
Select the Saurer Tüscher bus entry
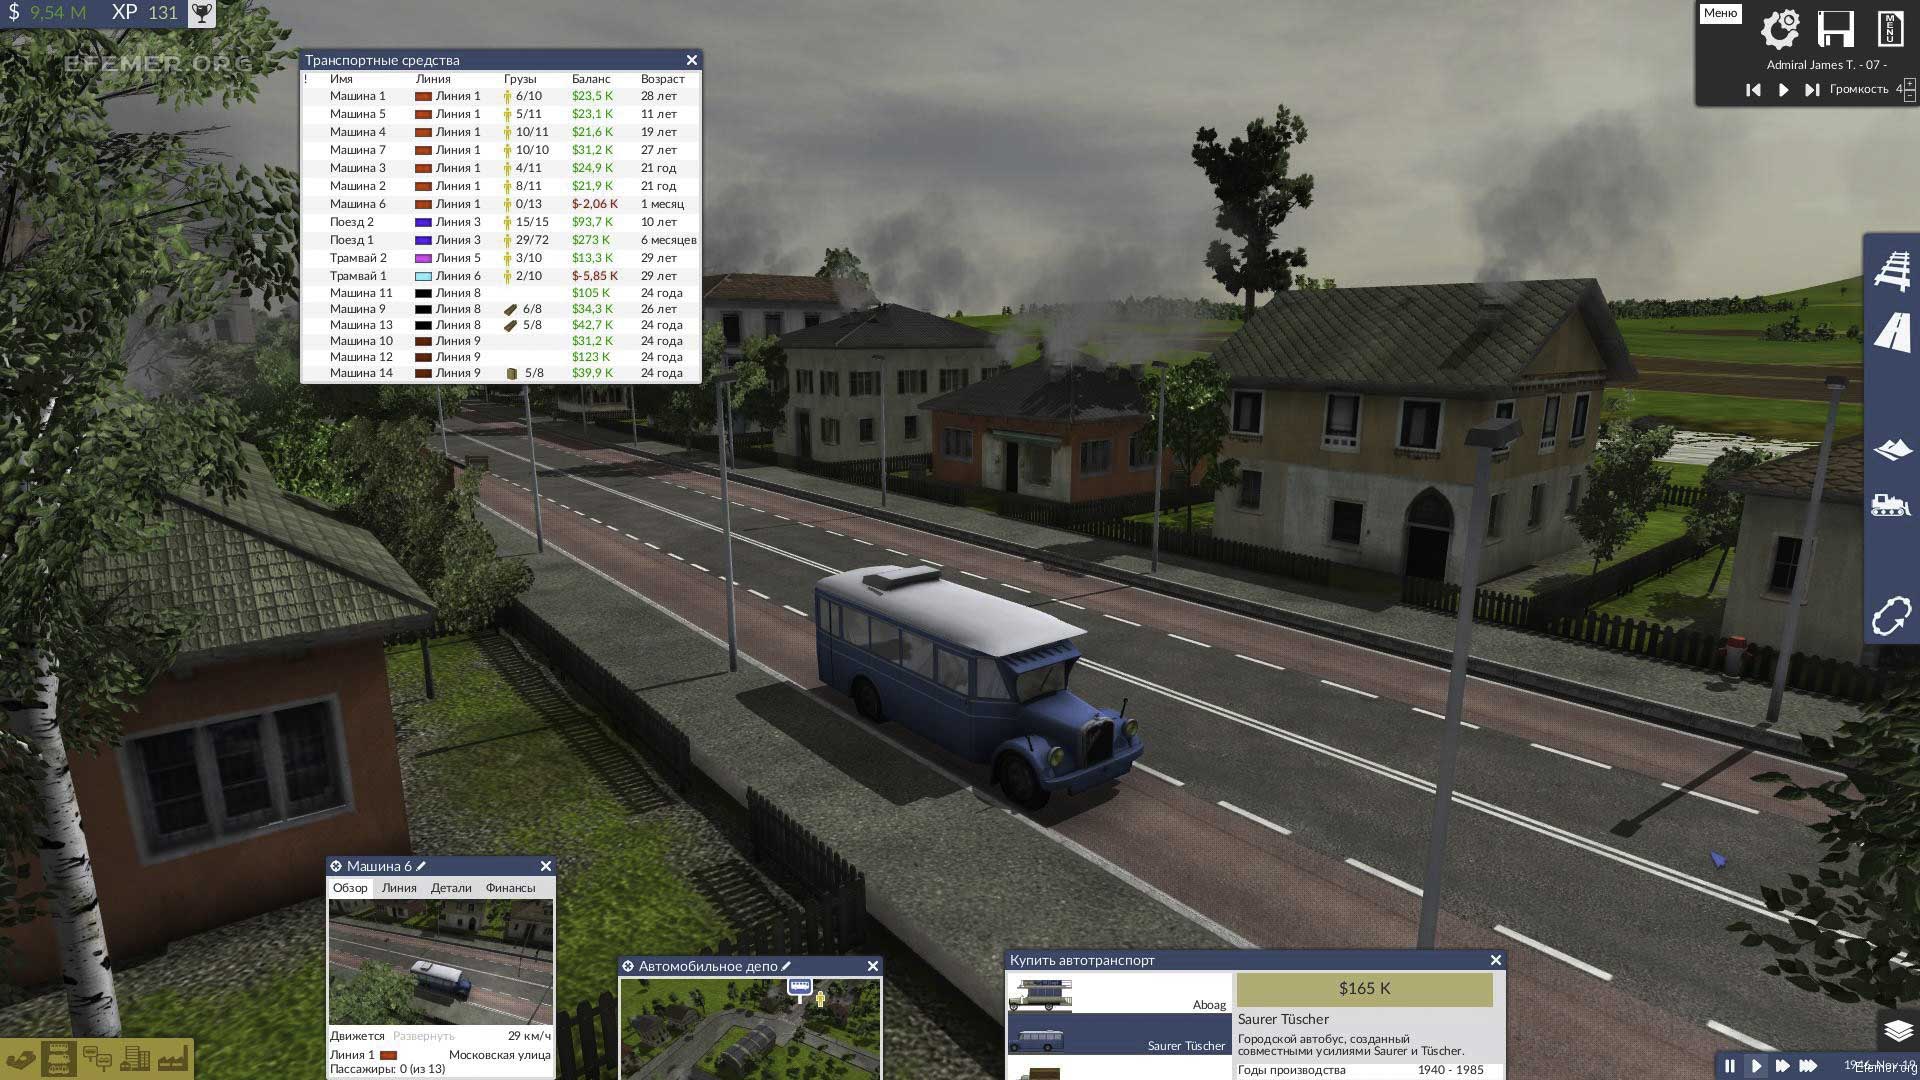pos(1118,1035)
